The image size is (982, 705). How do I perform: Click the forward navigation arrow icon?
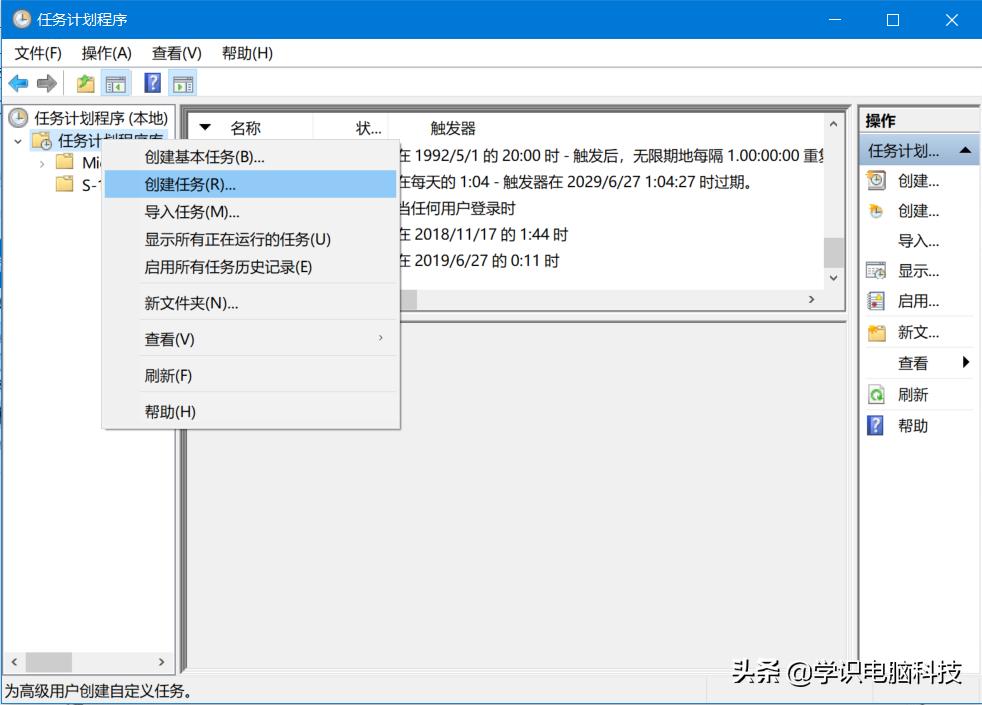[47, 82]
